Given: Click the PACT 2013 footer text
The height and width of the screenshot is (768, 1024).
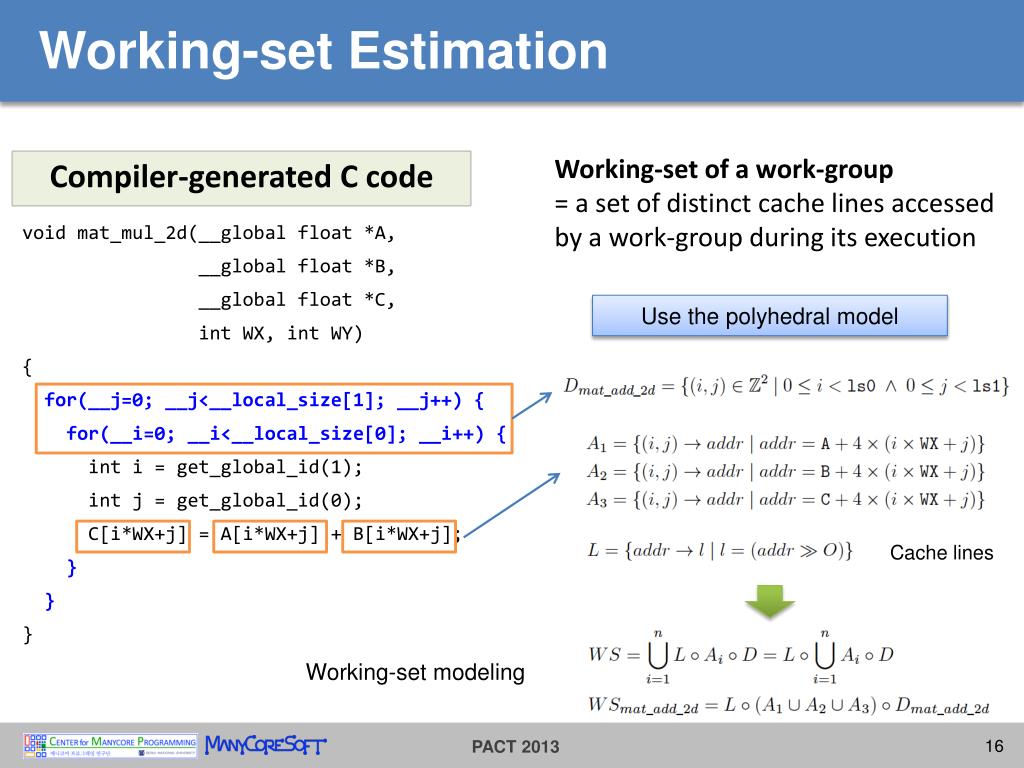Looking at the screenshot, I should [x=515, y=746].
